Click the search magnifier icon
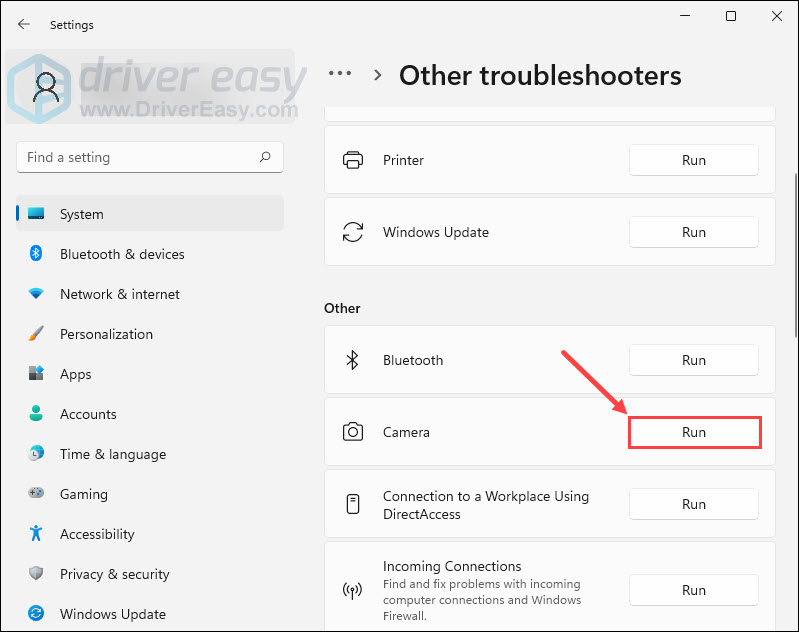Viewport: 799px width, 632px height. point(265,157)
